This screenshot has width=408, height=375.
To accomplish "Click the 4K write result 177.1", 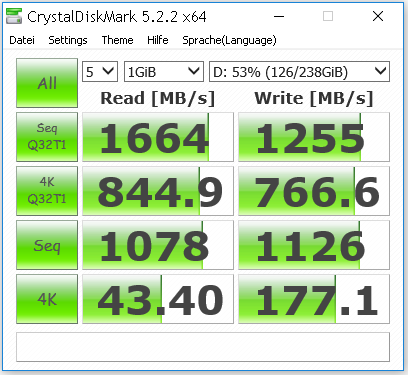I will tap(314, 299).
